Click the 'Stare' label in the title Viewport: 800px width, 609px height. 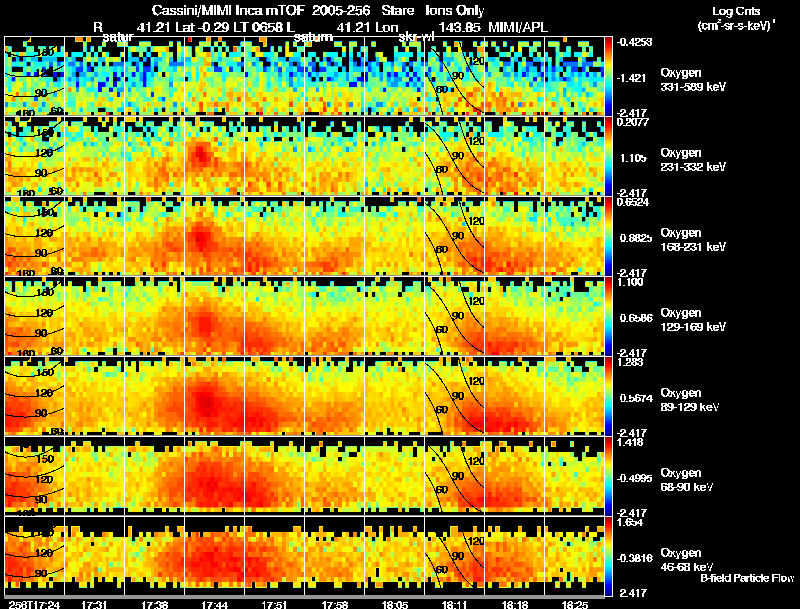[397, 10]
